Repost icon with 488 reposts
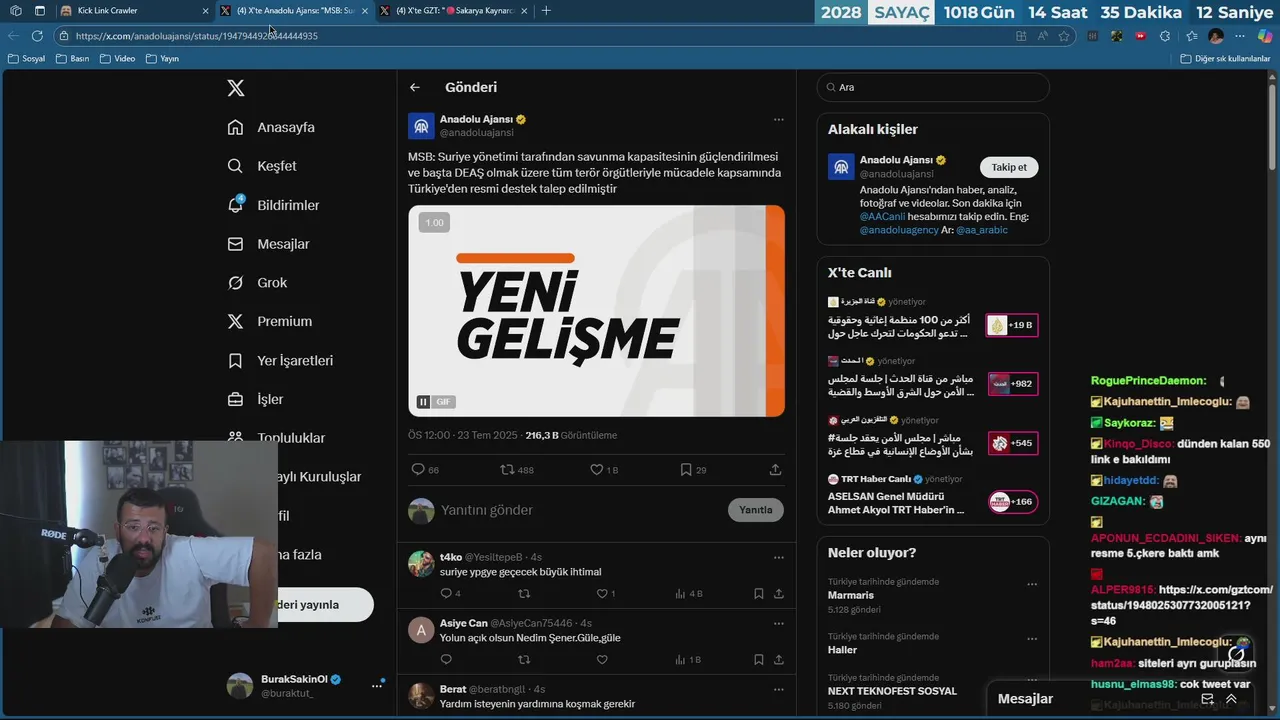The width and height of the screenshot is (1280, 720). coord(508,469)
